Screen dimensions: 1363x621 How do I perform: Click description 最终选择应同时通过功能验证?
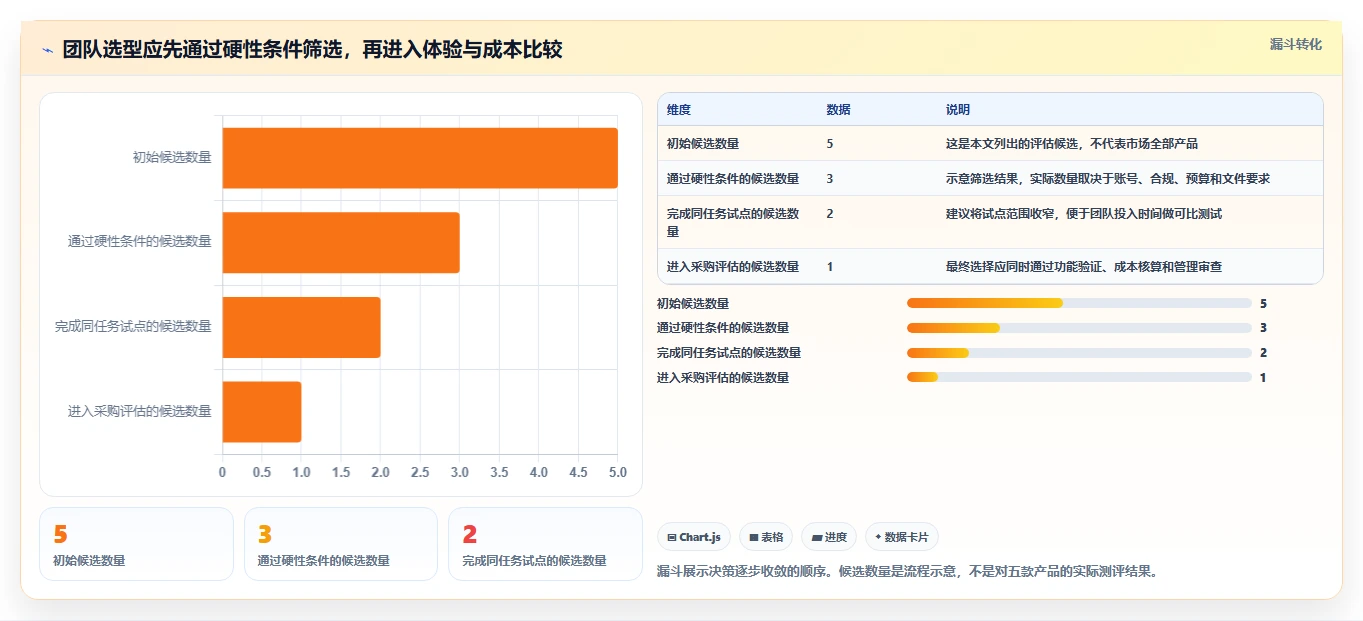click(x=1084, y=267)
